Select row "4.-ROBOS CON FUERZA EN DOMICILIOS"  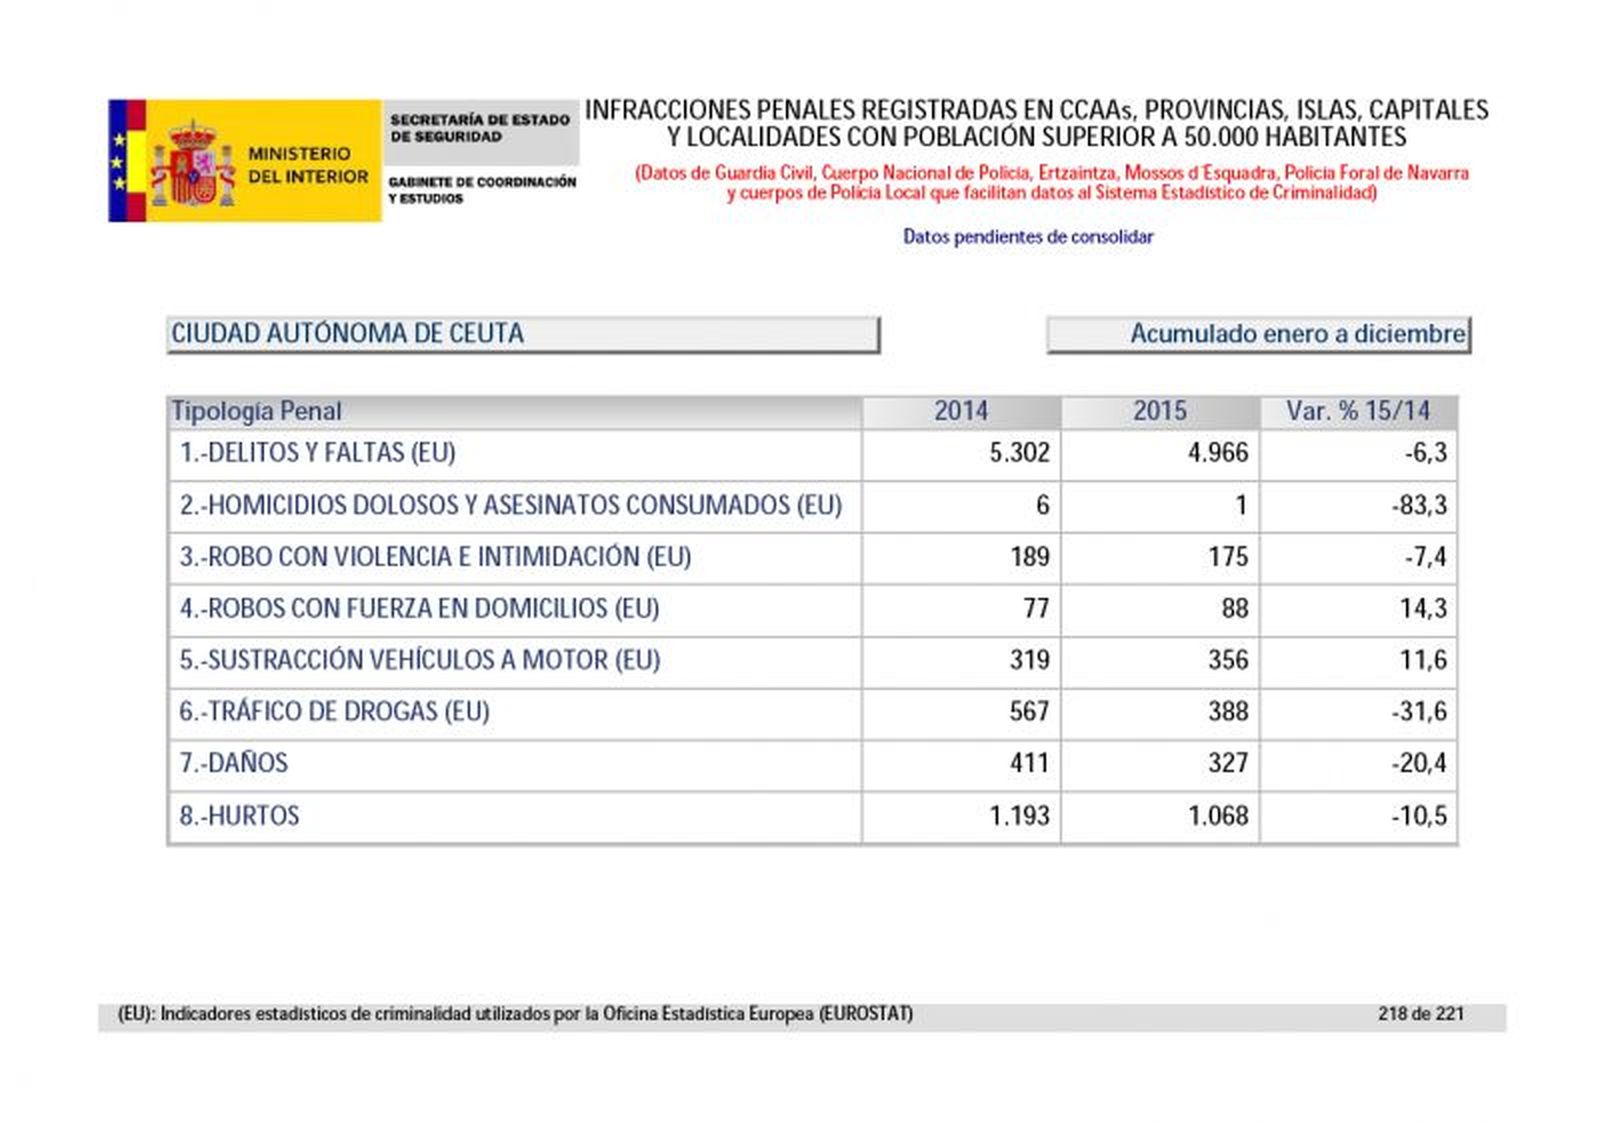click(x=812, y=609)
